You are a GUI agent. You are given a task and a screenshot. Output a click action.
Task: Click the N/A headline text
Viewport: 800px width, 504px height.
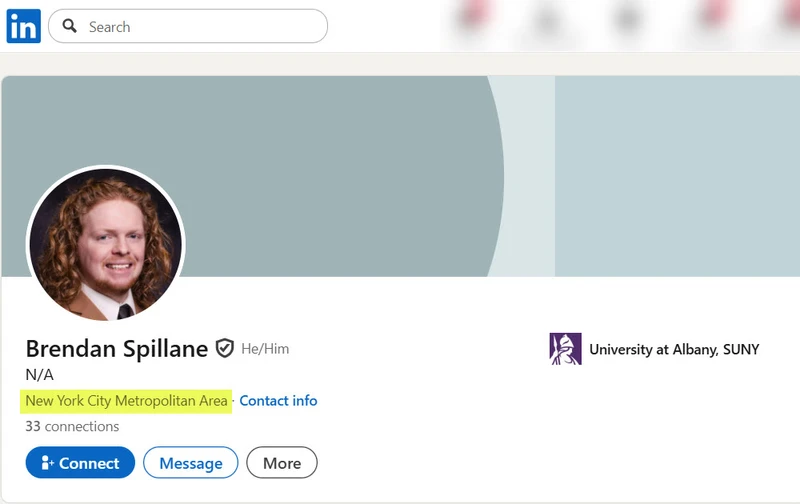pyautogui.click(x=39, y=375)
